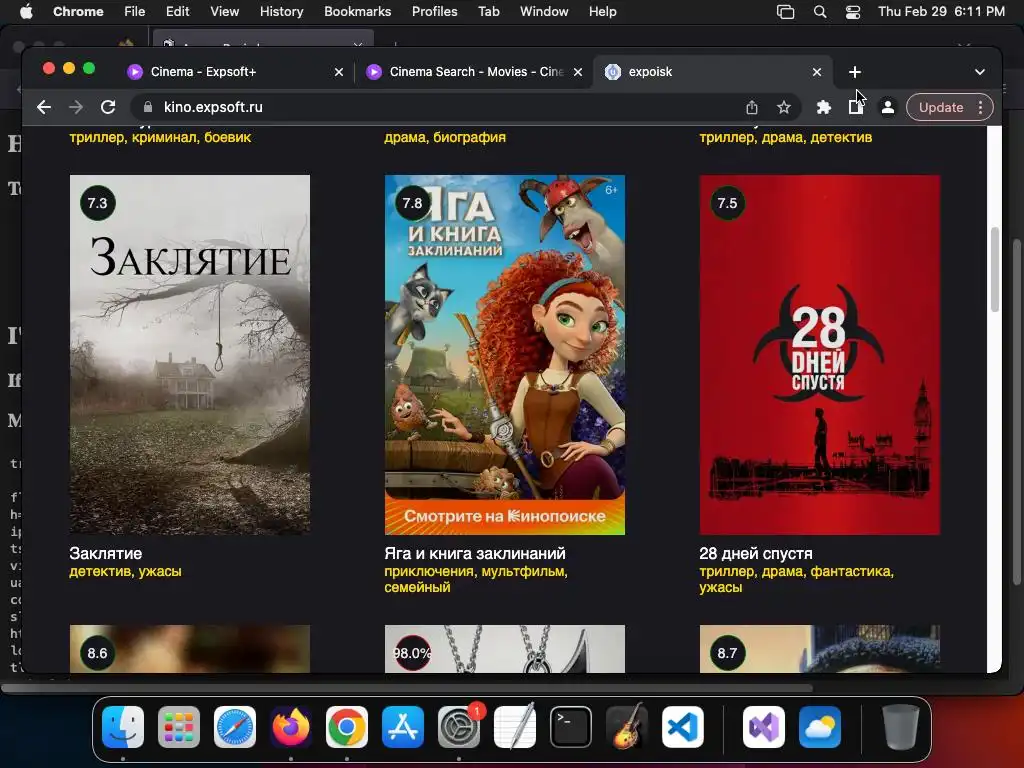This screenshot has width=1024, height=768.
Task: Open the Chrome profile avatar icon
Action: pyautogui.click(x=888, y=107)
